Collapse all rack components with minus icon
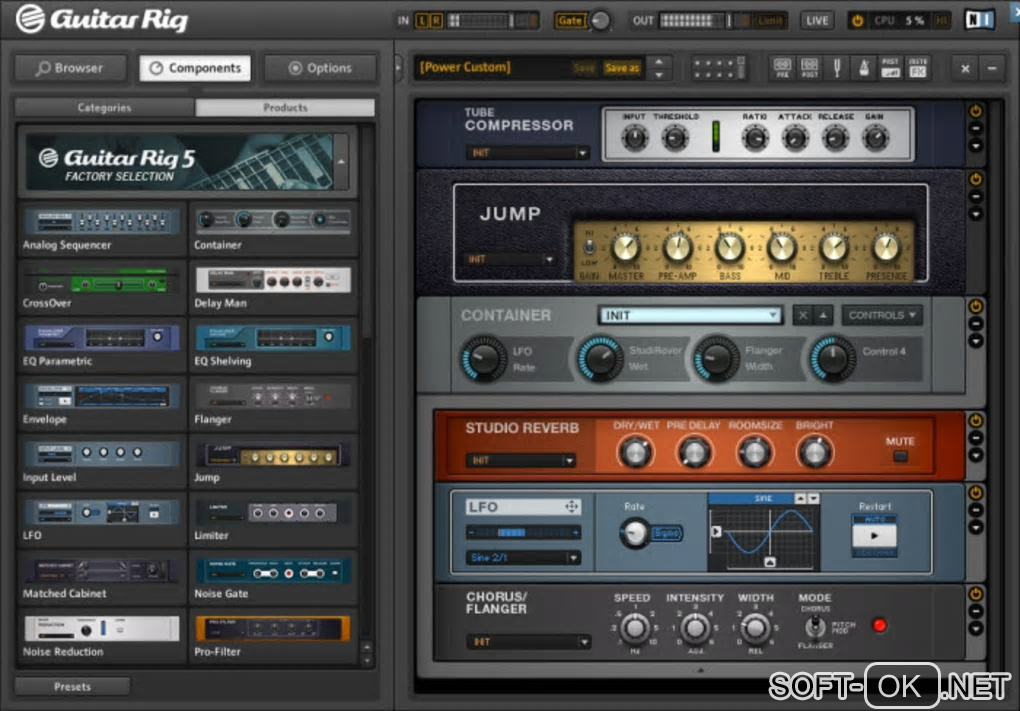 pos(992,68)
